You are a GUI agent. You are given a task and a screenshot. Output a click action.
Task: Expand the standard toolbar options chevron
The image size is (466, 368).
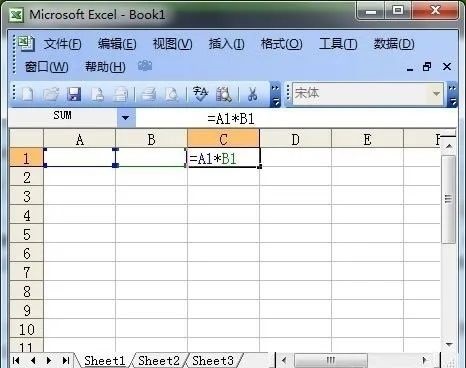tap(275, 95)
